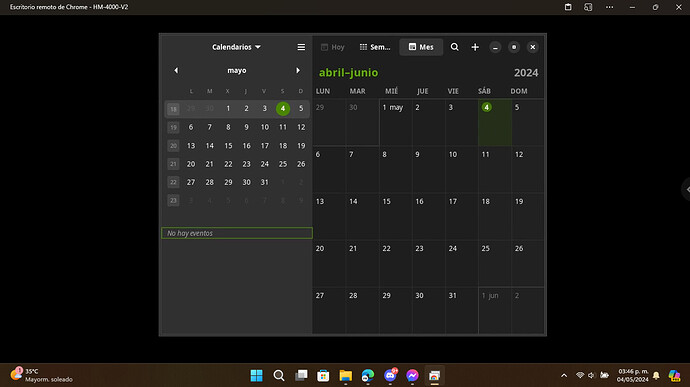Switch to the Sem... week view tab
The height and width of the screenshot is (387, 690).
tap(375, 47)
